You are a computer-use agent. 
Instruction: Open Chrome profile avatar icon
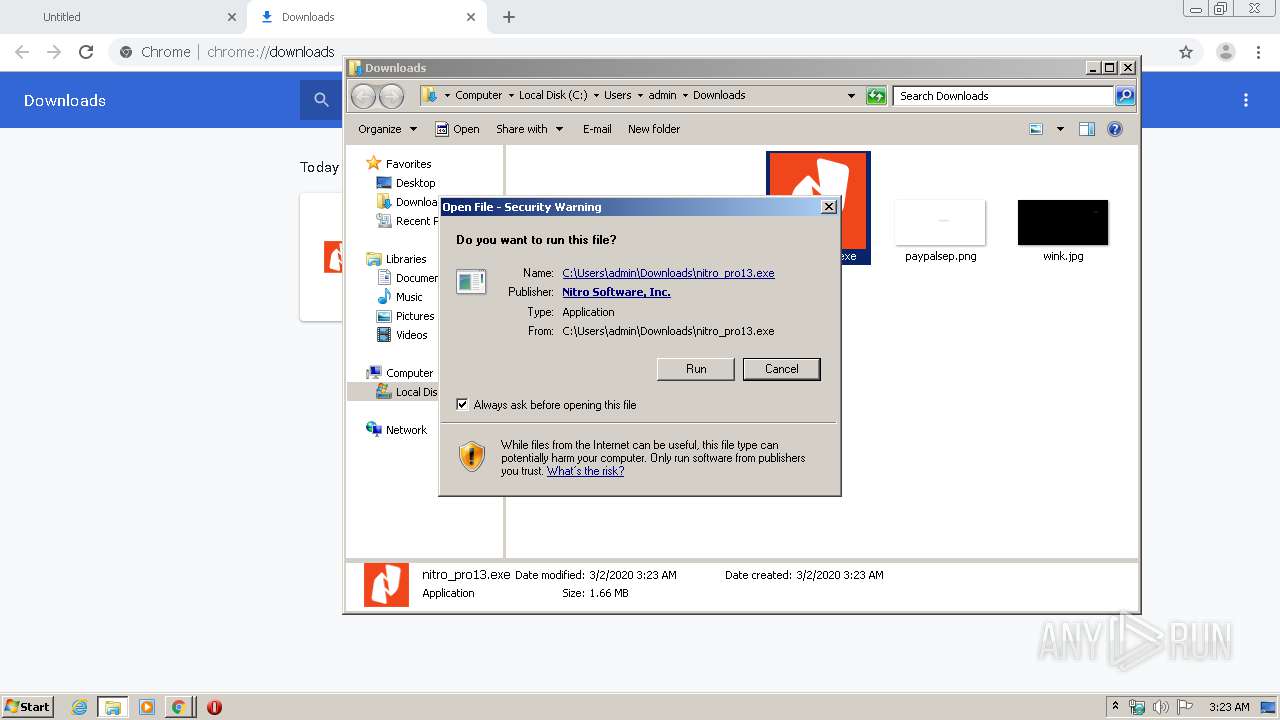coord(1225,52)
